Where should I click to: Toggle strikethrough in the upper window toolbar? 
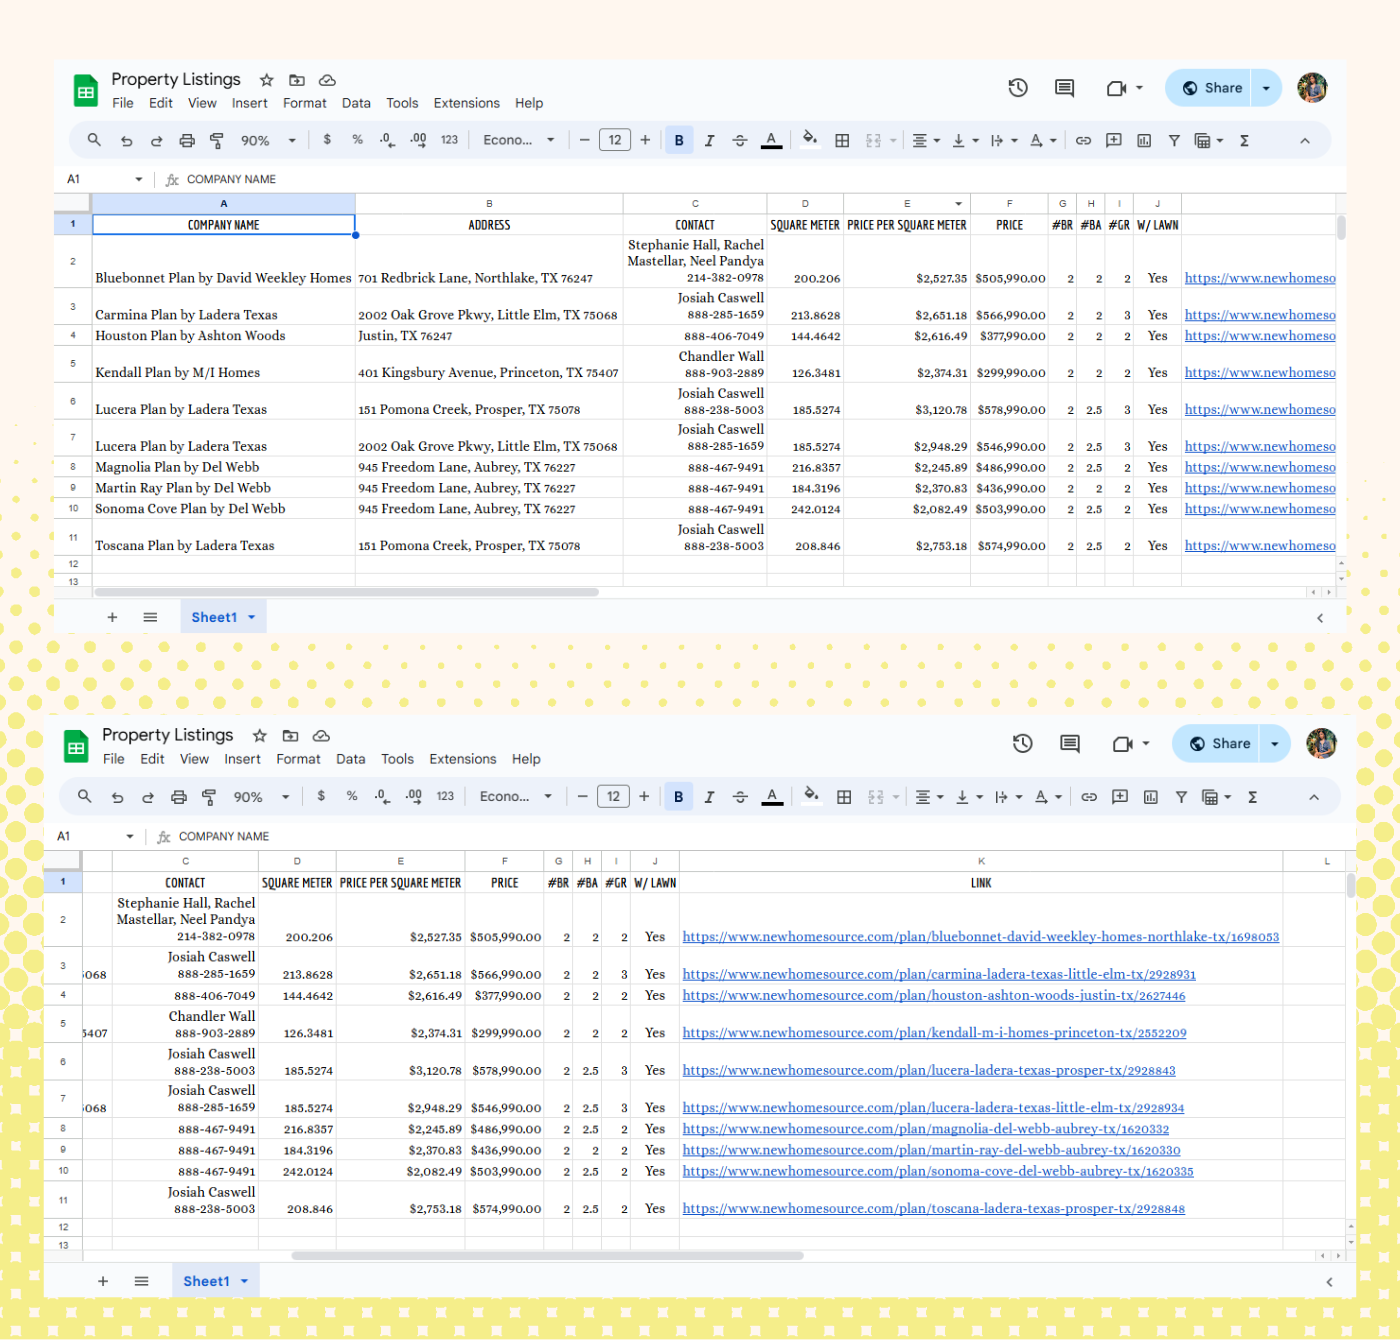740,141
